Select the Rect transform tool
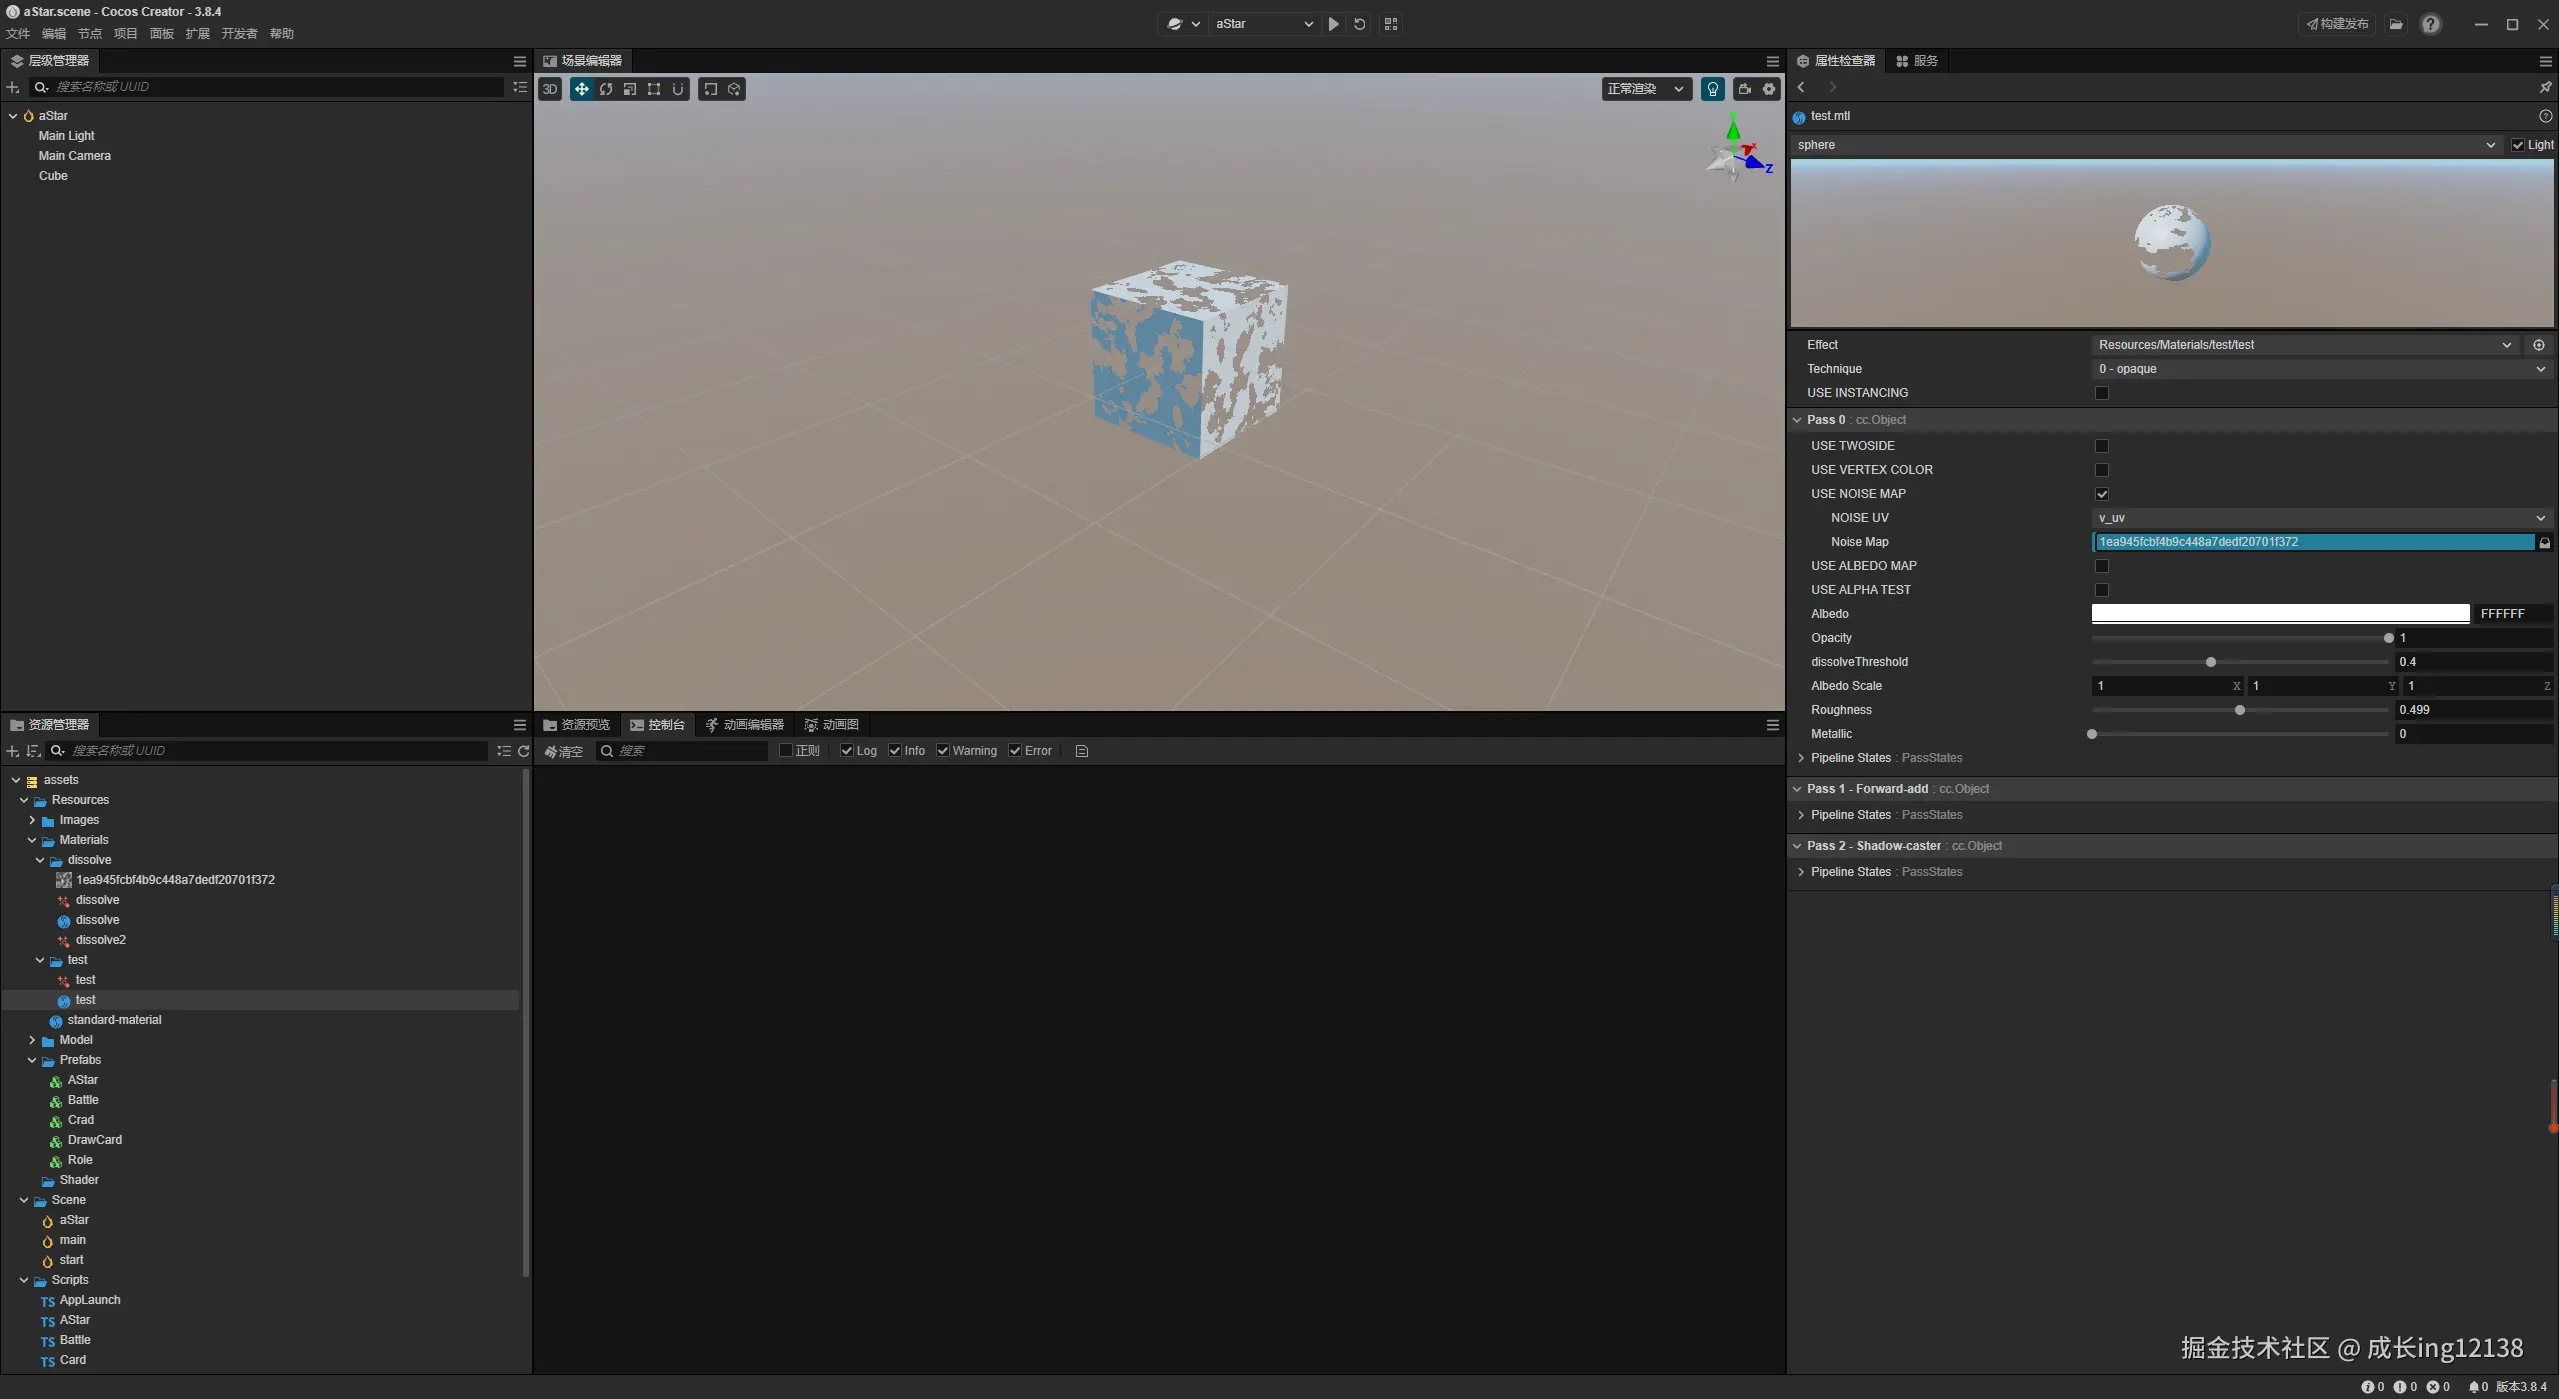This screenshot has width=2559, height=1399. coord(653,89)
